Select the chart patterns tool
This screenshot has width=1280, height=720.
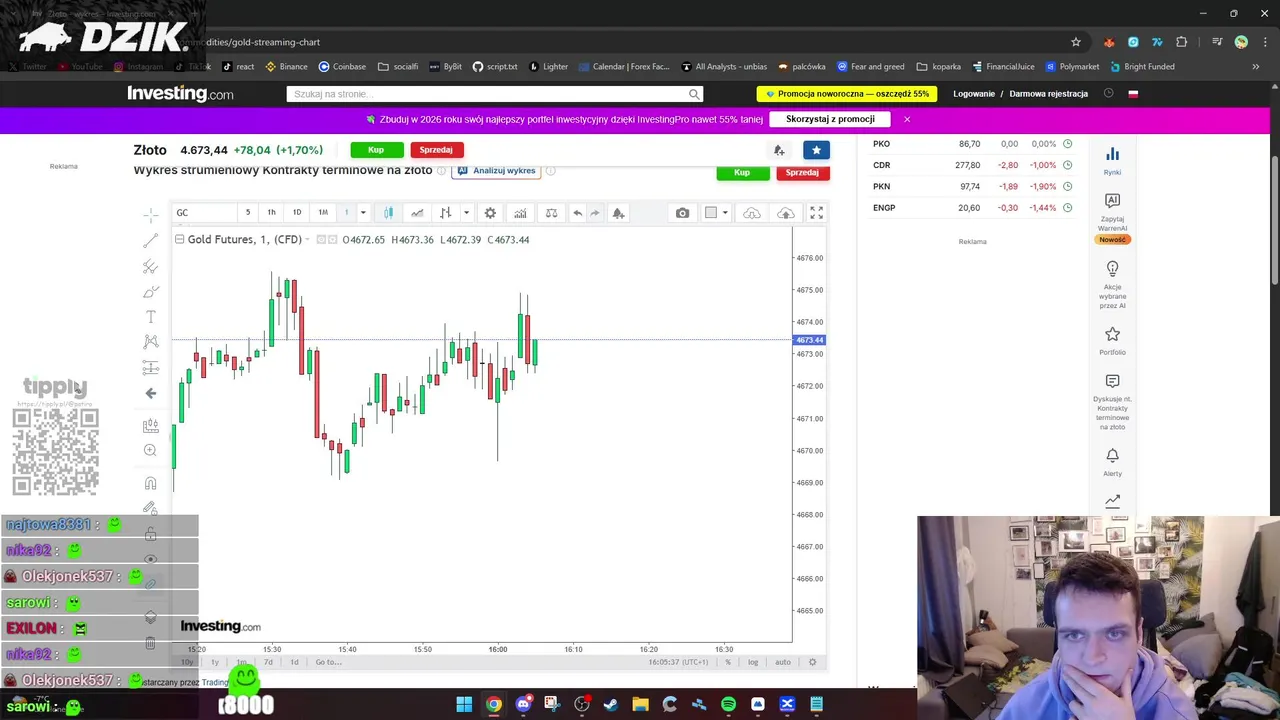[151, 342]
